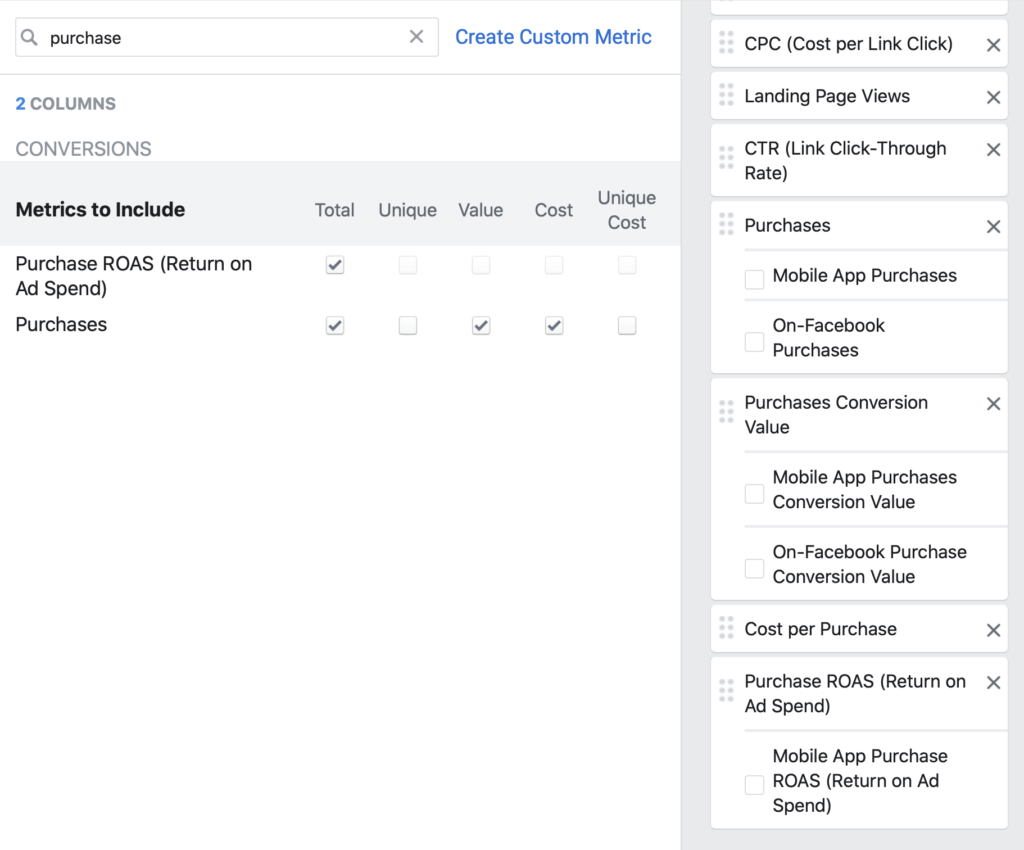This screenshot has width=1024, height=850.
Task: Select the CONVERSIONS section header
Action: point(83,148)
